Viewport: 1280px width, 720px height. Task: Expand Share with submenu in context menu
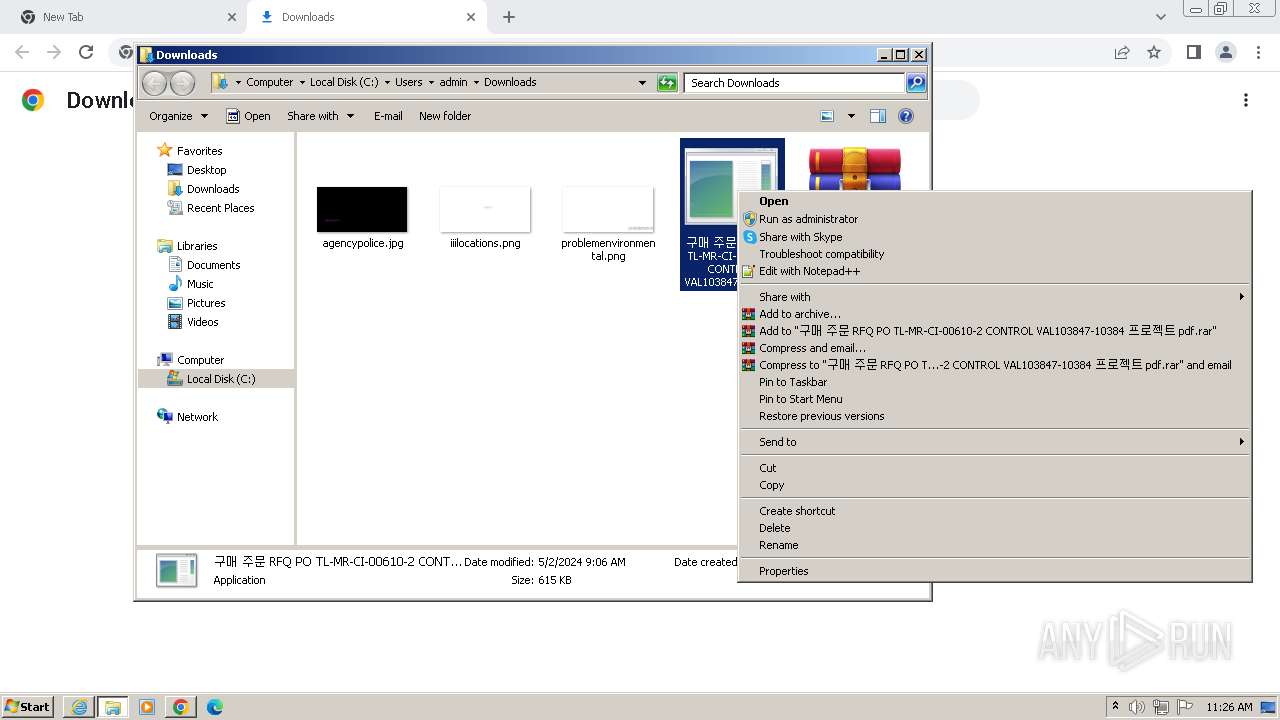pyautogui.click(x=995, y=297)
